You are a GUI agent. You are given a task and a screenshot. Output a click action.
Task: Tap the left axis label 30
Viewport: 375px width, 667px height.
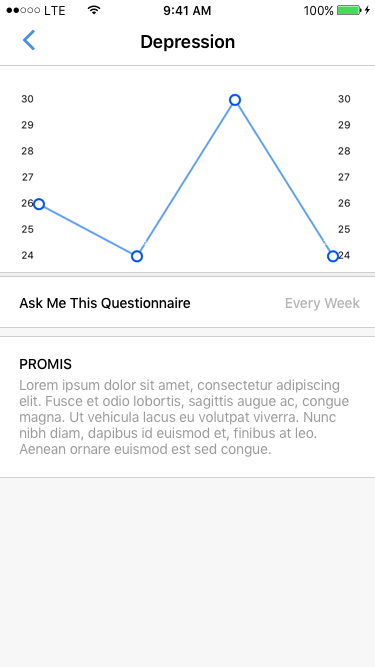tap(28, 99)
